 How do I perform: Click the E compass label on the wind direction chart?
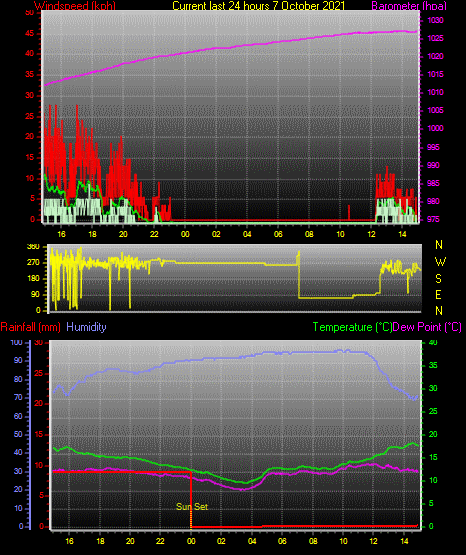click(x=438, y=295)
